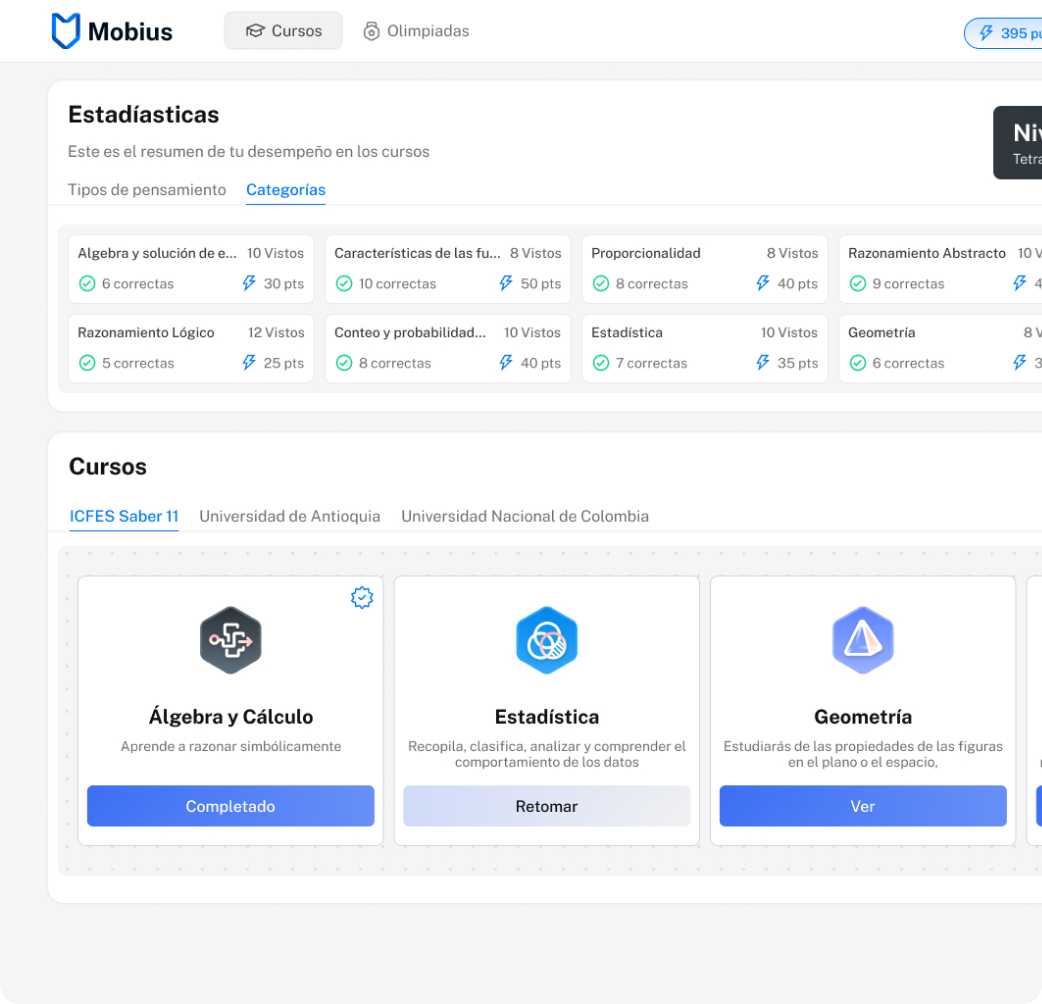Viewport: 1042px width, 1004px height.
Task: Select Universidad Nacional de Colombia tab
Action: [x=525, y=517]
